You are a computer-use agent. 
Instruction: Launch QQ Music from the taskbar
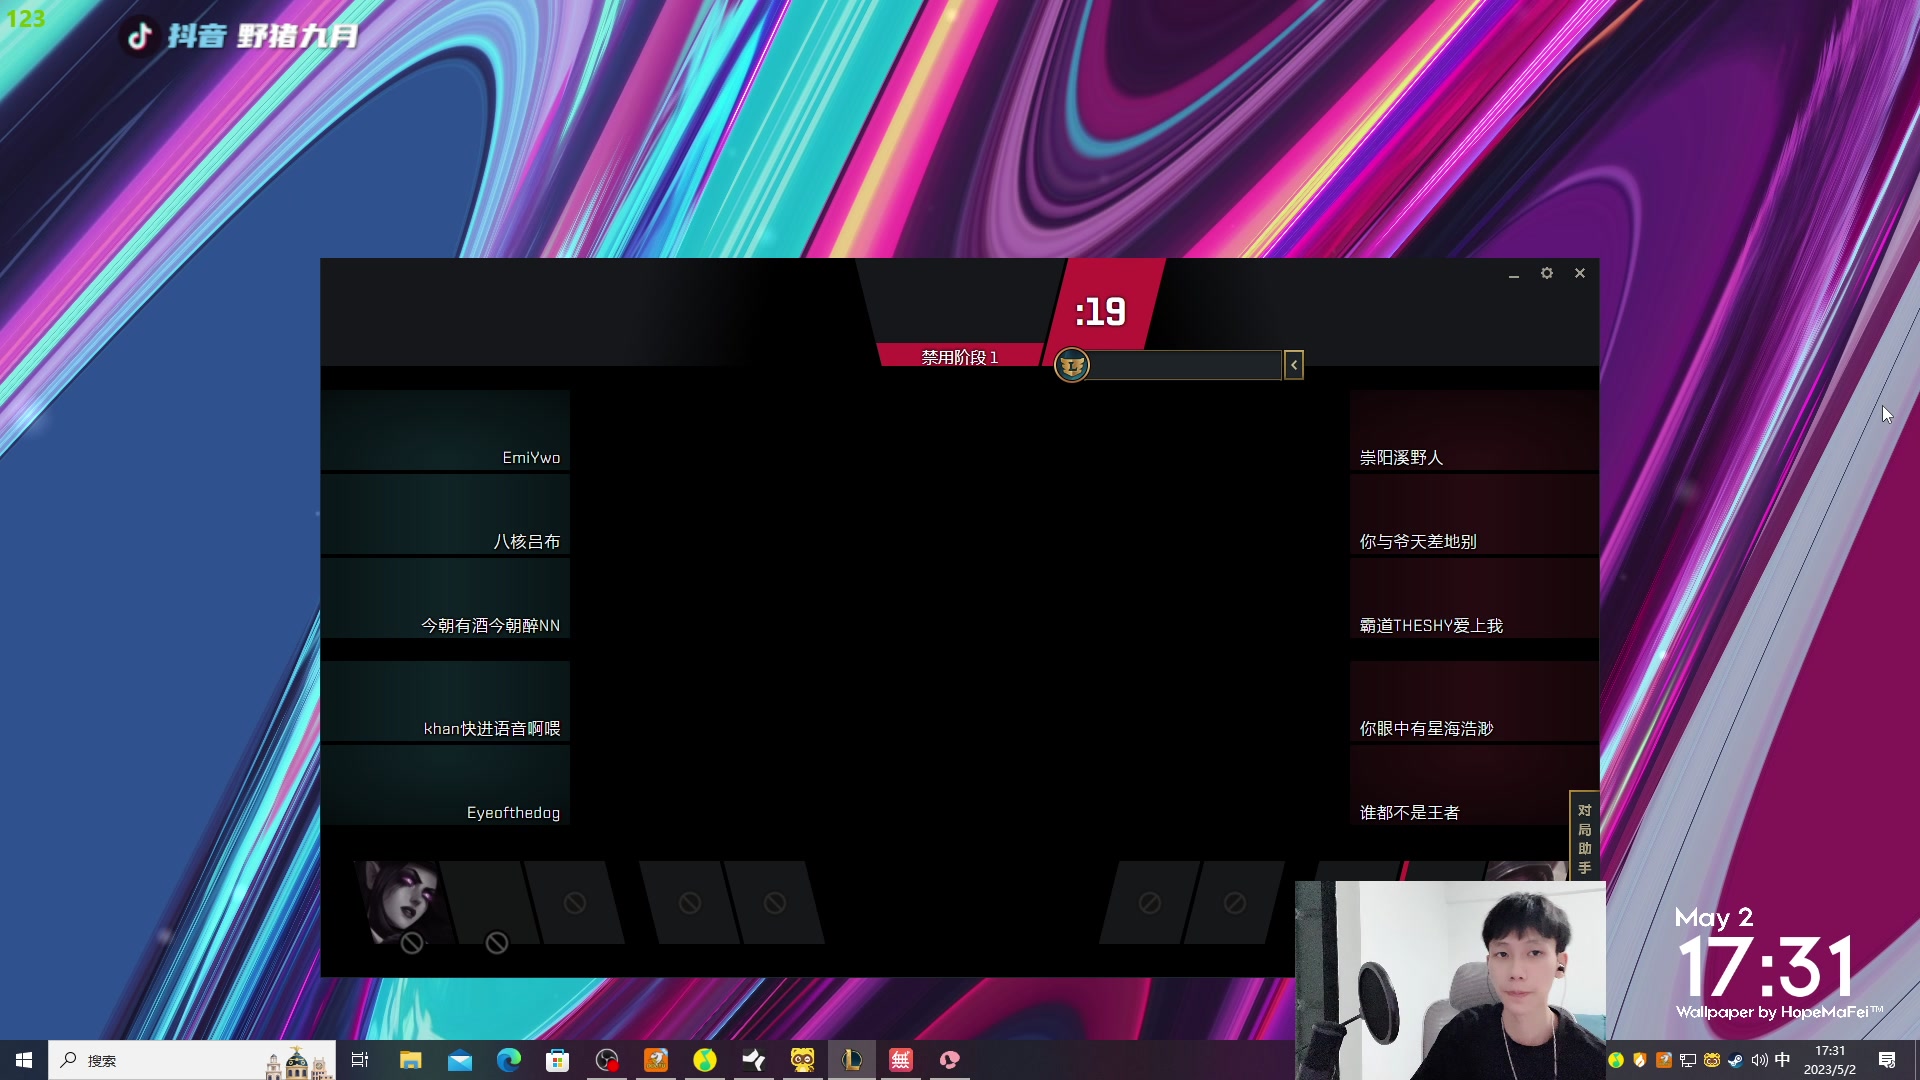point(705,1060)
